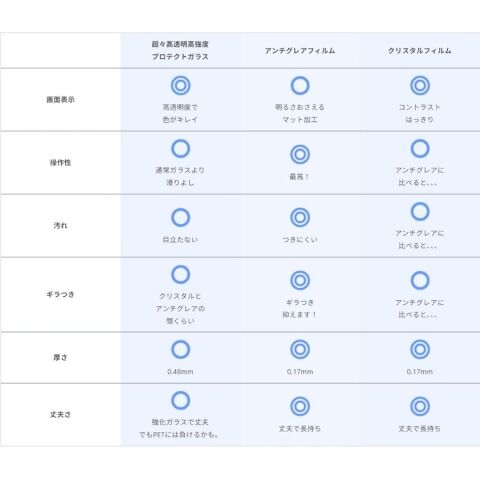Image resolution: width=480 pixels, height=480 pixels.
Task: Click the コントラストはっきり description text
Action: [420, 113]
